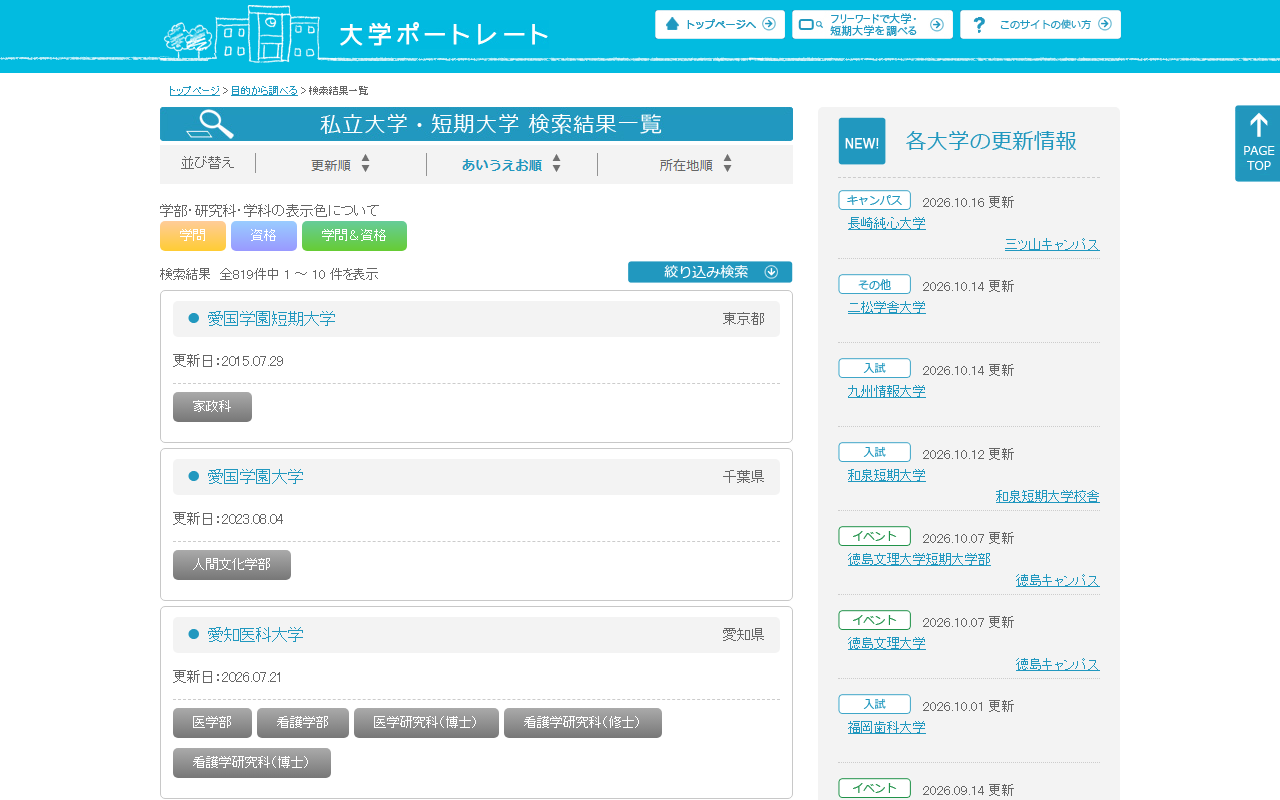1280x800 pixels.
Task: Sort by あいうえお順
Action: [x=512, y=164]
